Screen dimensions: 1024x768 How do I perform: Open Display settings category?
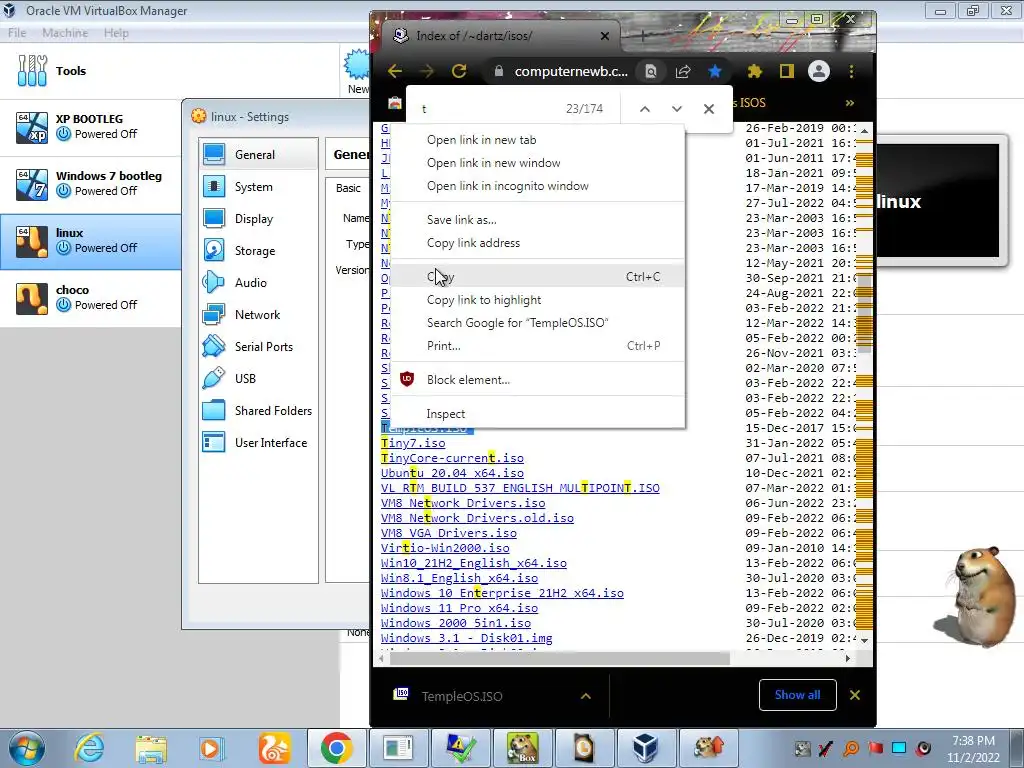[x=259, y=219]
